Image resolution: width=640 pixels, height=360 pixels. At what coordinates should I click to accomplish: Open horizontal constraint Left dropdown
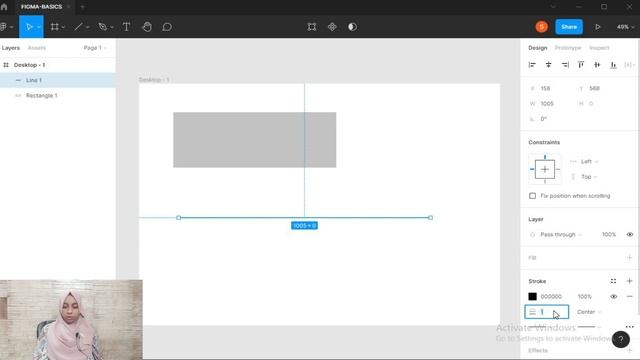tap(589, 162)
